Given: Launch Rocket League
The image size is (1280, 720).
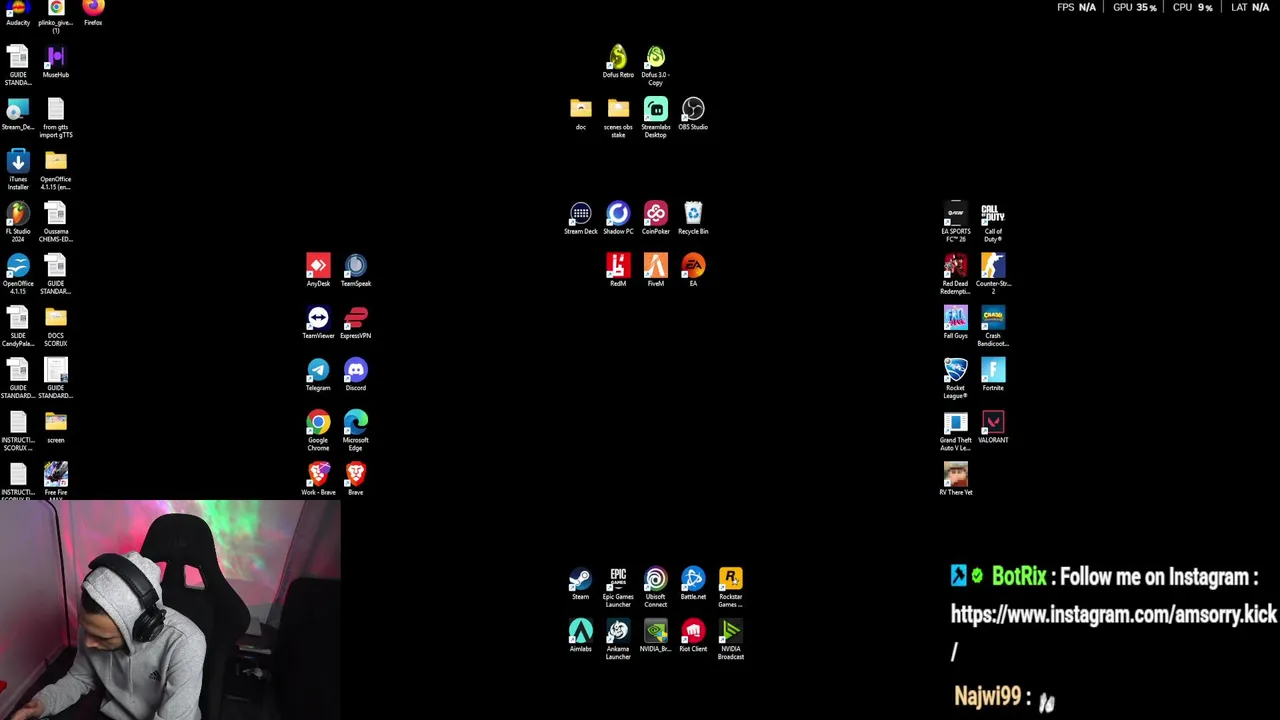Looking at the screenshot, I should (956, 379).
